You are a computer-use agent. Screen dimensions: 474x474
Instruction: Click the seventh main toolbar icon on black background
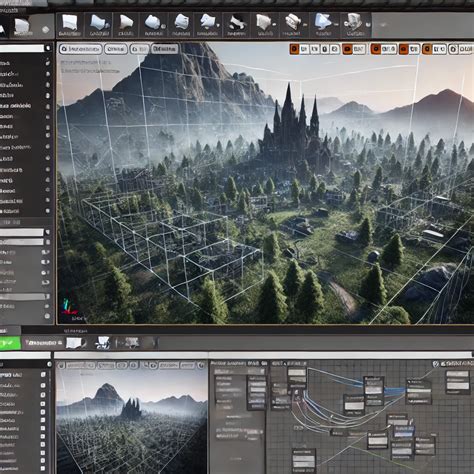[237, 23]
